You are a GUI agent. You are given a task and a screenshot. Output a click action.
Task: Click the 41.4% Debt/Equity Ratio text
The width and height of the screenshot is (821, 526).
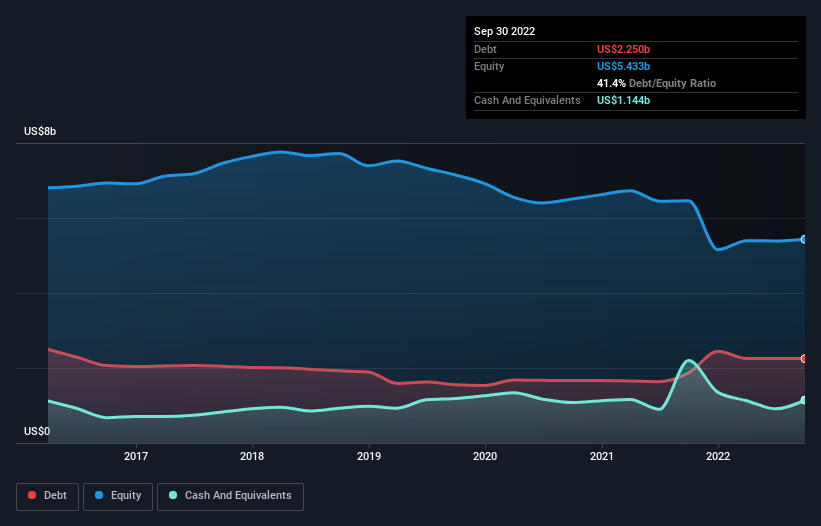click(656, 83)
